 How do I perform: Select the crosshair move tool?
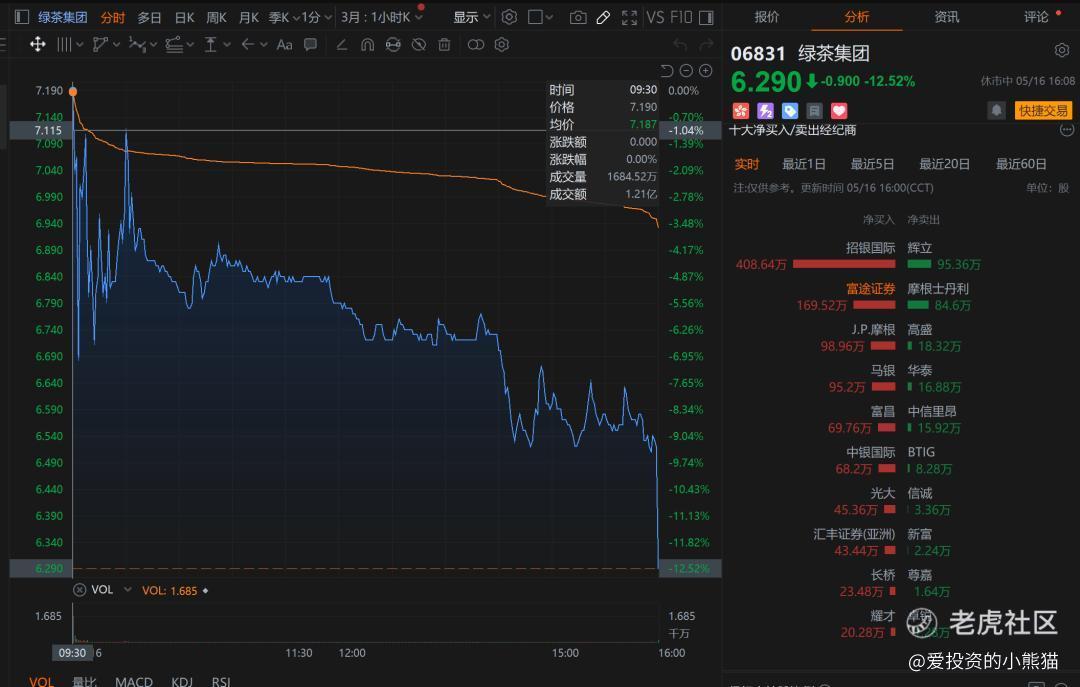(37, 45)
